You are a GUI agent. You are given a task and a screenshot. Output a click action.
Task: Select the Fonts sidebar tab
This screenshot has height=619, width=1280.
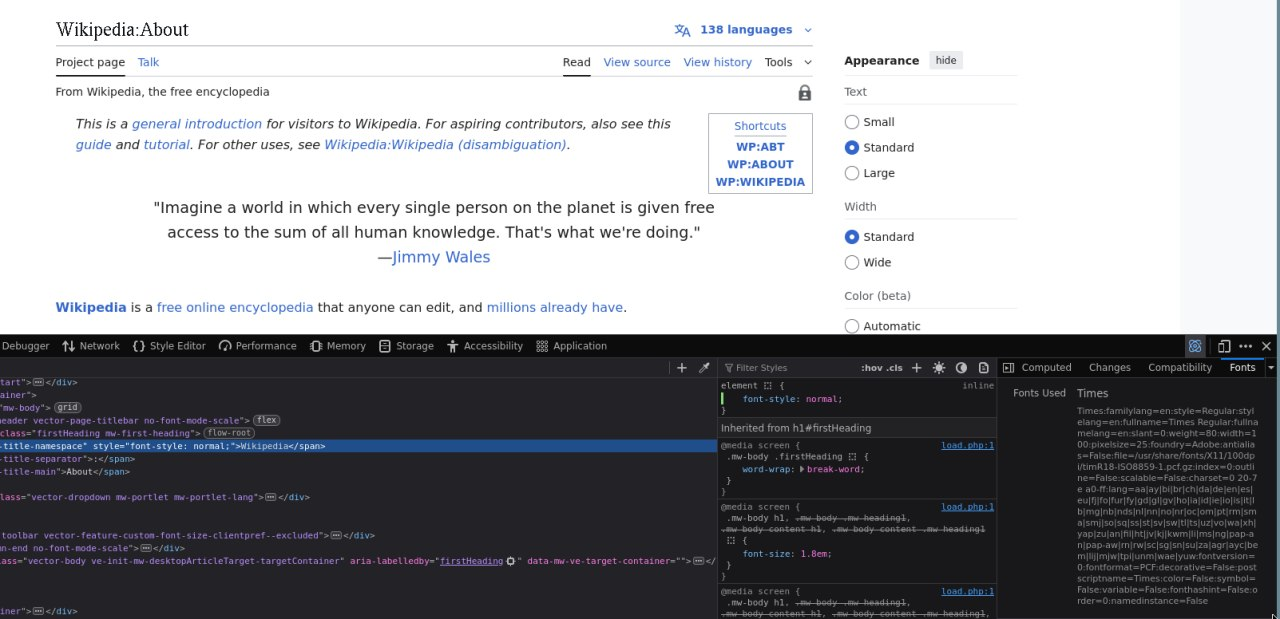click(1242, 368)
